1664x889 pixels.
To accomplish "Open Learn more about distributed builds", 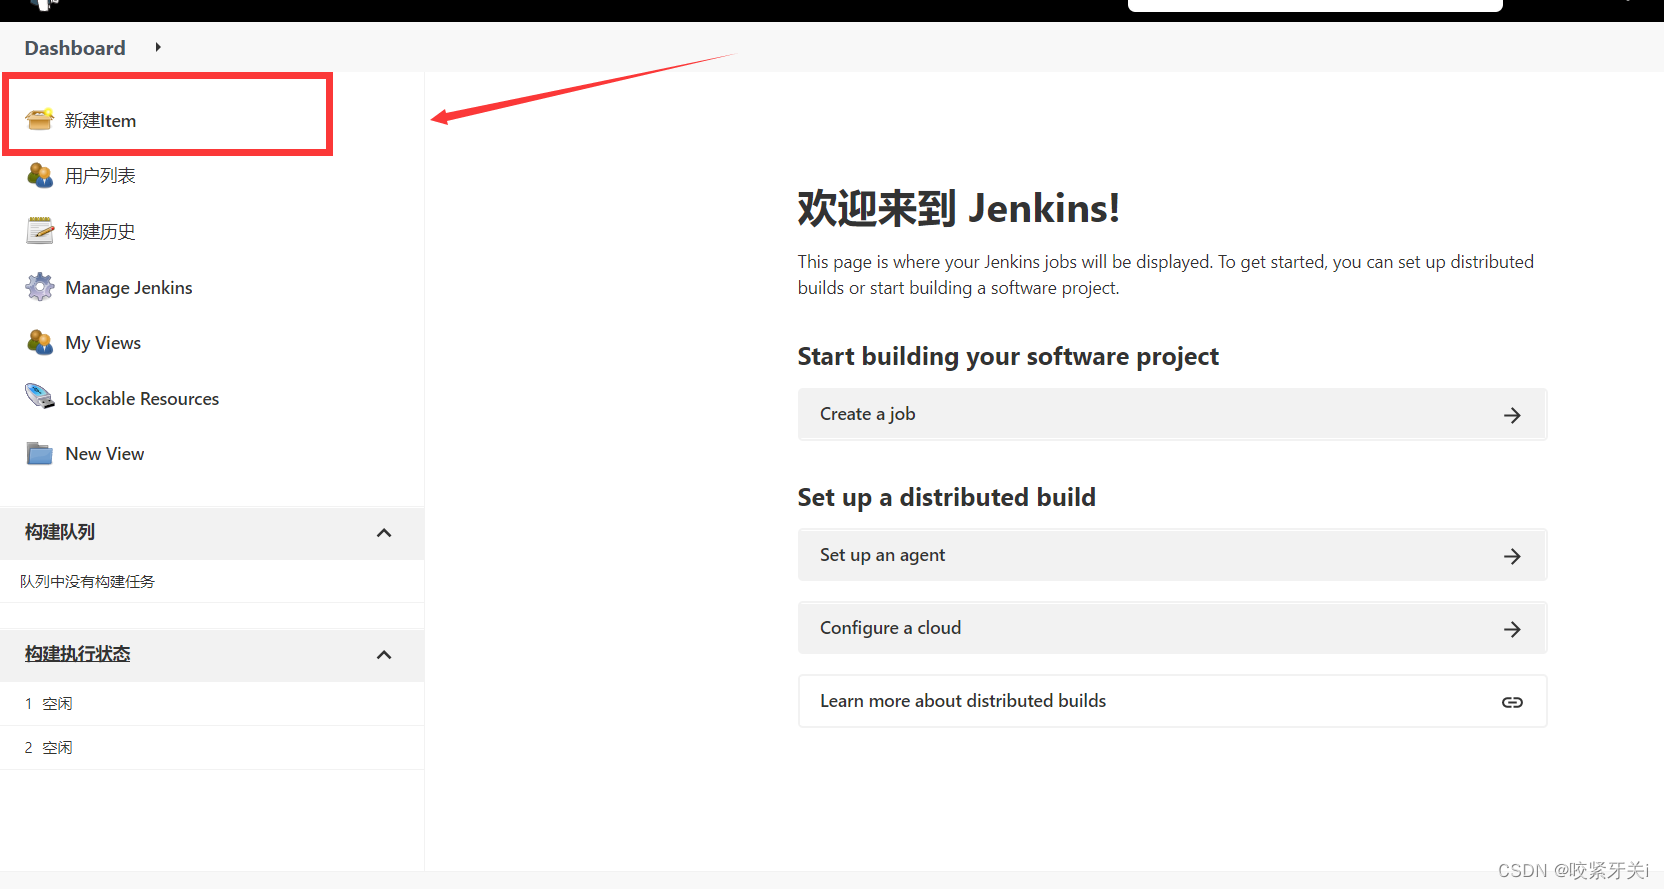I will pos(1172,701).
